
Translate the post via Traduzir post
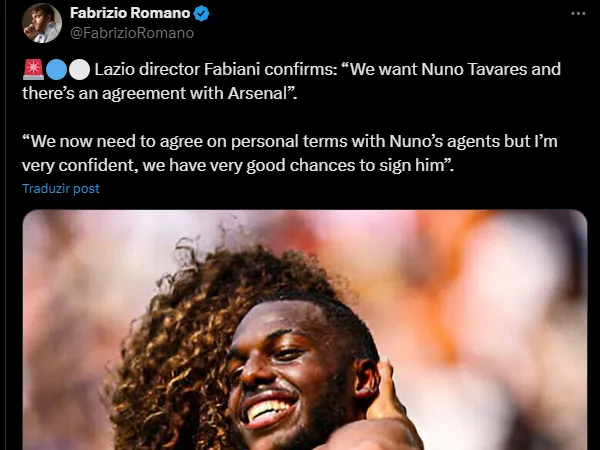[x=61, y=189]
